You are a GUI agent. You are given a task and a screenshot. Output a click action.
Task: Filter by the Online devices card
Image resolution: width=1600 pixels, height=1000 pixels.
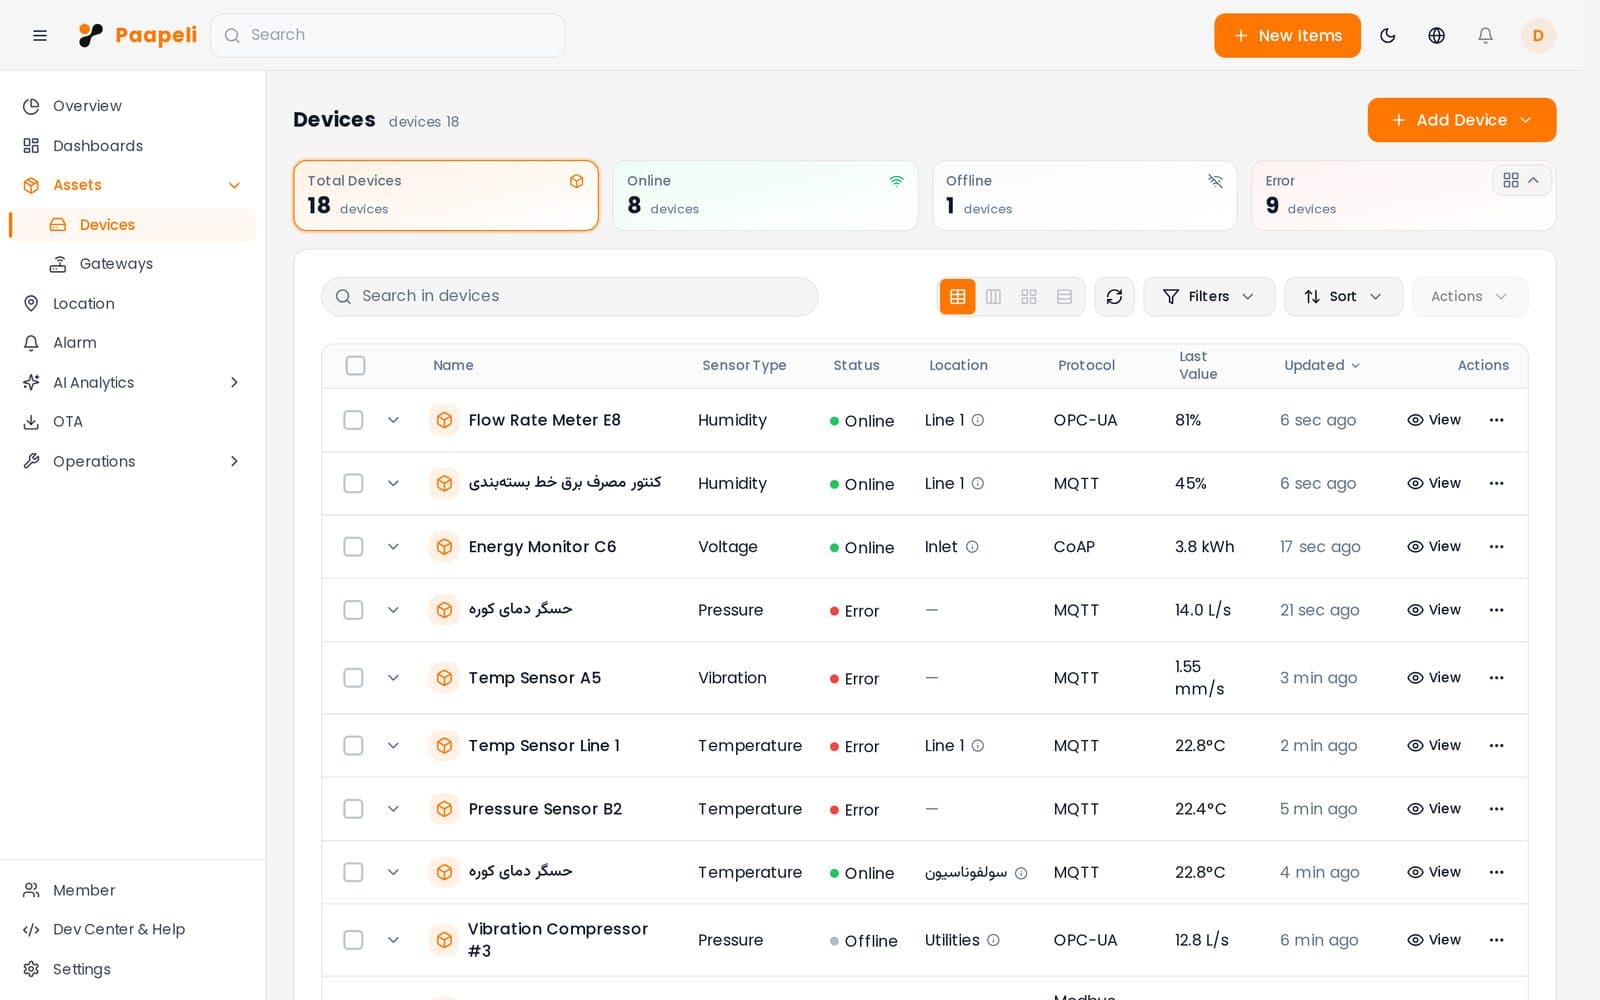(765, 196)
